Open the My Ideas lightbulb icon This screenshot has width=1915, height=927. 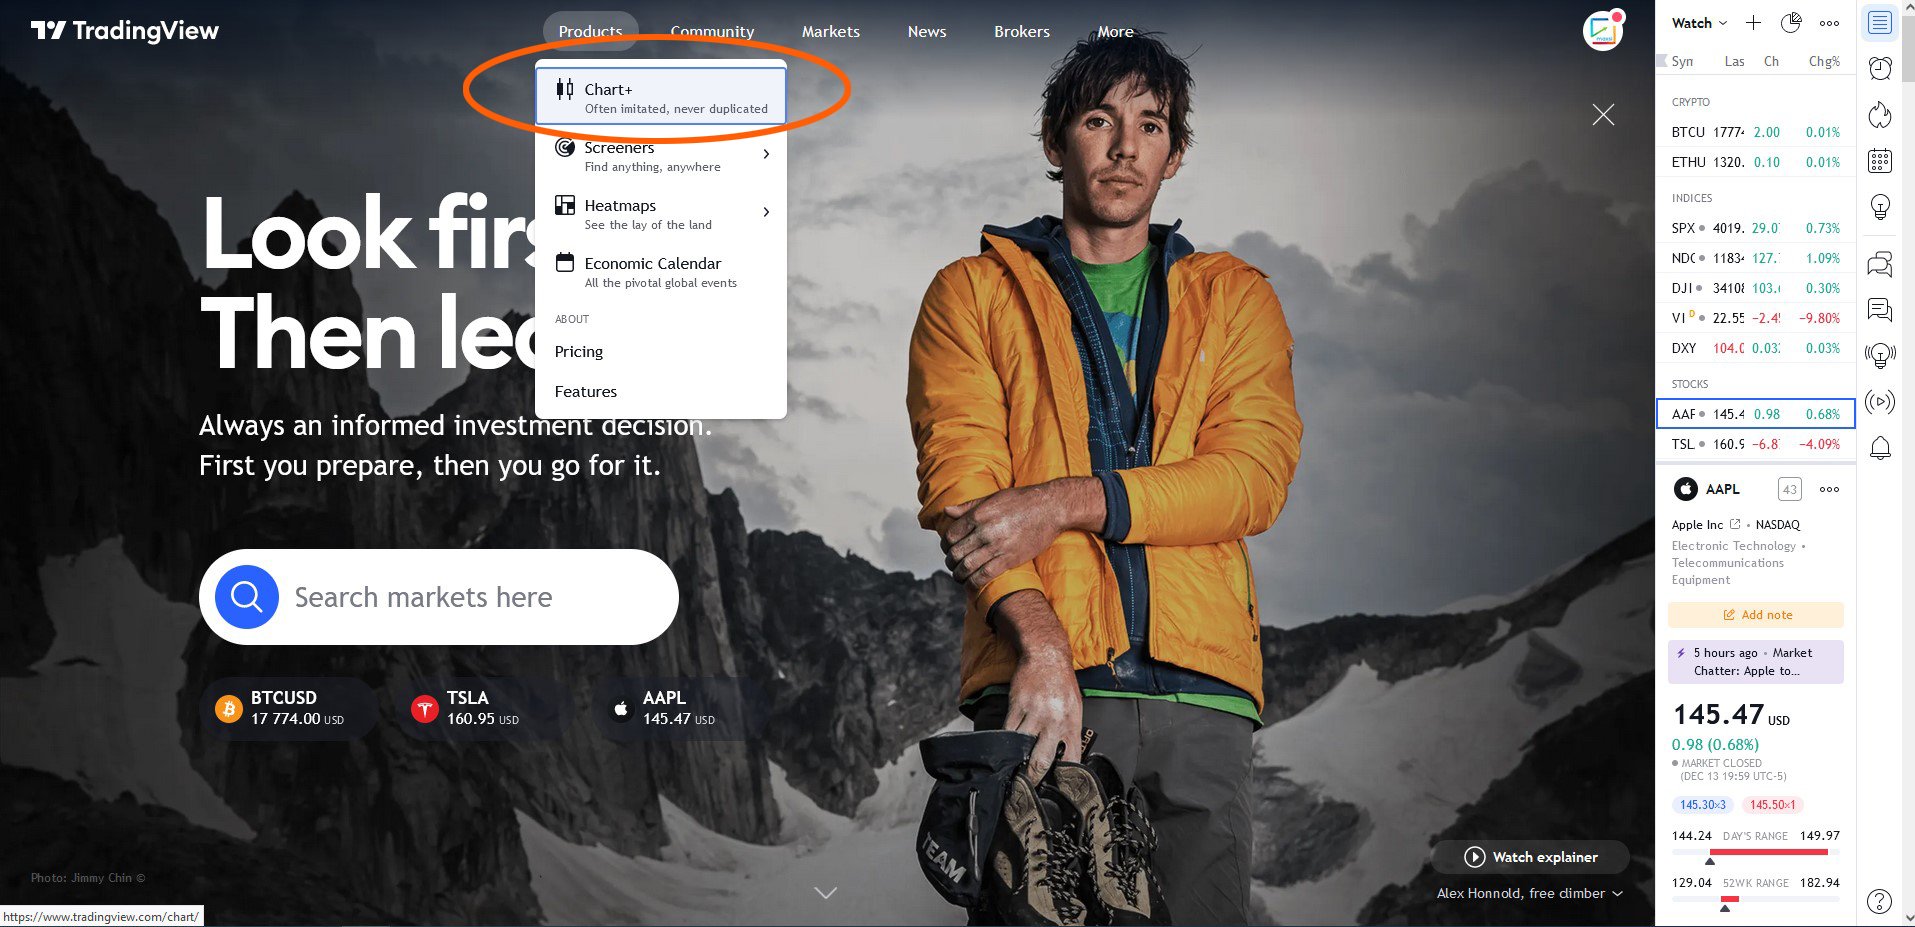[1880, 208]
